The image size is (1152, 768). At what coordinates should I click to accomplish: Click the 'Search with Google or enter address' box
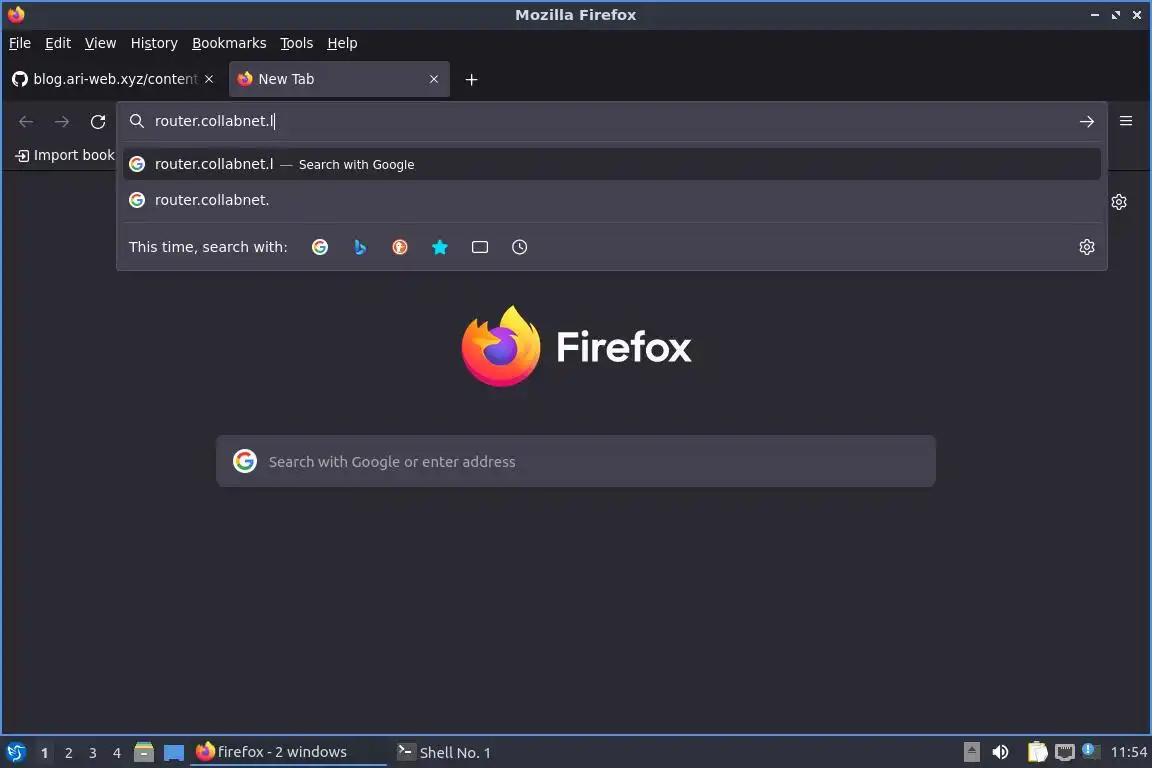coord(576,461)
